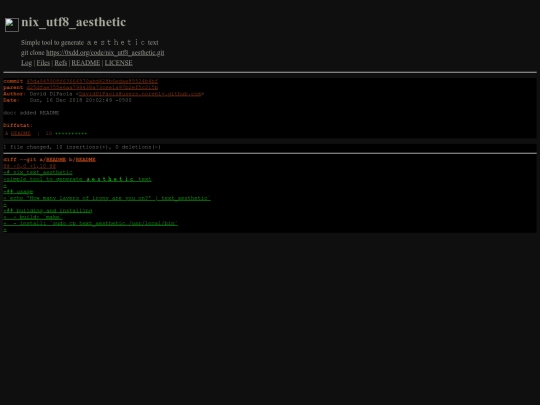Open the README link in navigation
The width and height of the screenshot is (540, 405).
[86, 63]
